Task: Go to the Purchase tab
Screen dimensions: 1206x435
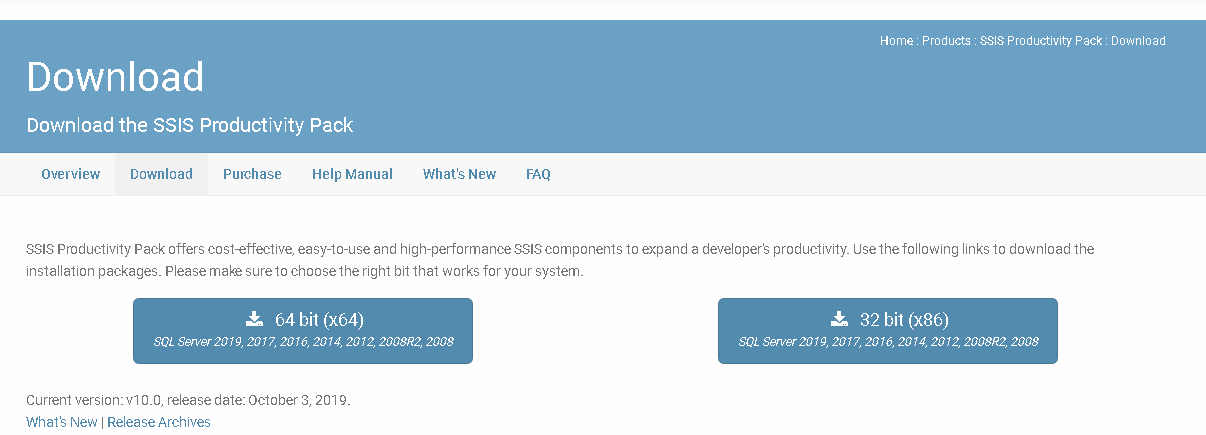Action: click(x=252, y=174)
